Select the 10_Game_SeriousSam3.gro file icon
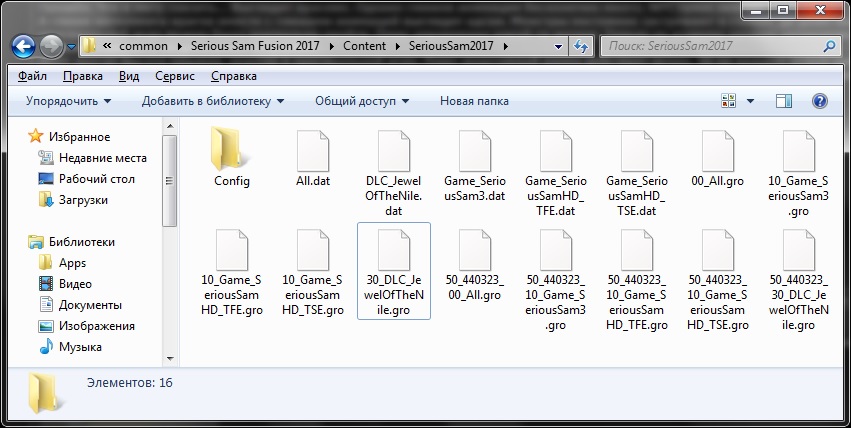 (x=799, y=151)
